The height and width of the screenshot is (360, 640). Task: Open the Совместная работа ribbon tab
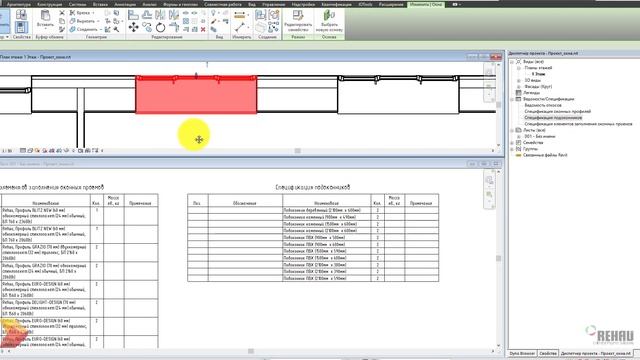tap(223, 4)
